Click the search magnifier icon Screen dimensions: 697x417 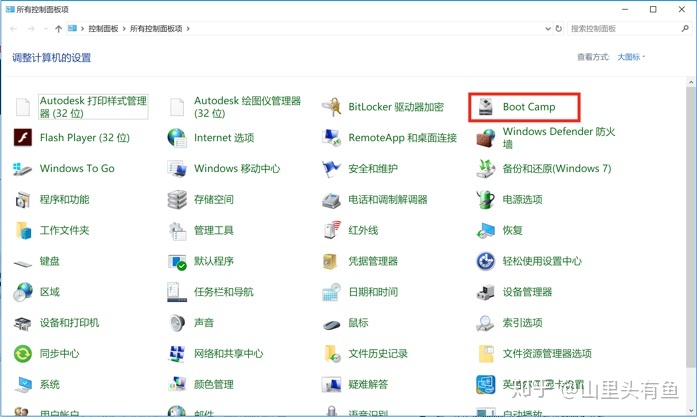[x=685, y=28]
